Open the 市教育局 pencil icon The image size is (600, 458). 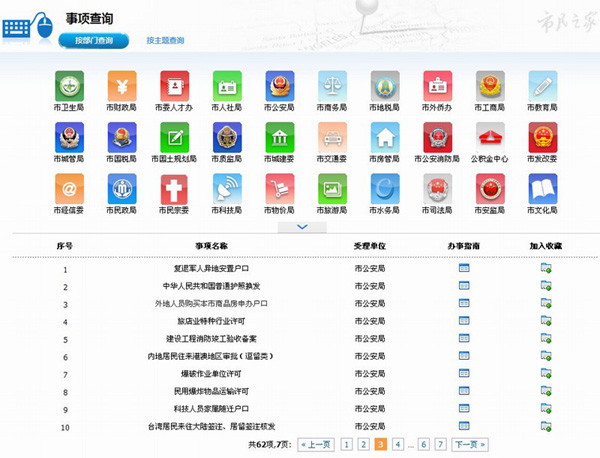coord(543,85)
